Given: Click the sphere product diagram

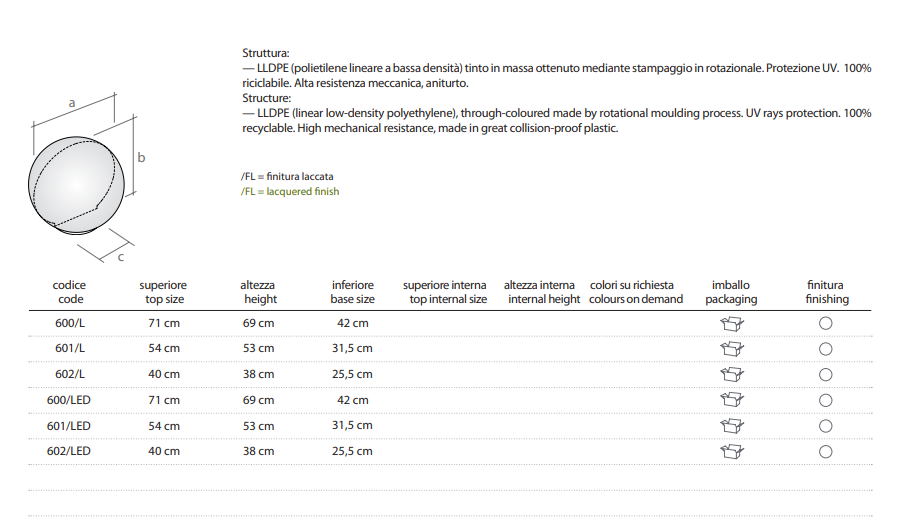Looking at the screenshot, I should click(77, 180).
